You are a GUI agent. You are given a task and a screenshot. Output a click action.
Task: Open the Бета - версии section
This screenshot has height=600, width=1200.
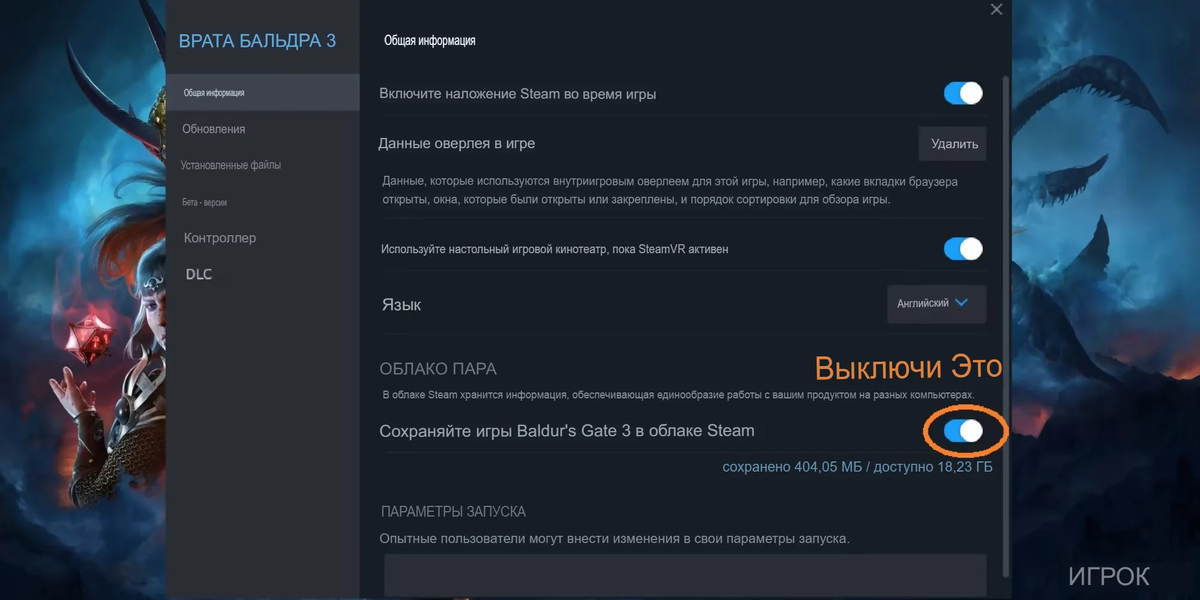click(205, 202)
